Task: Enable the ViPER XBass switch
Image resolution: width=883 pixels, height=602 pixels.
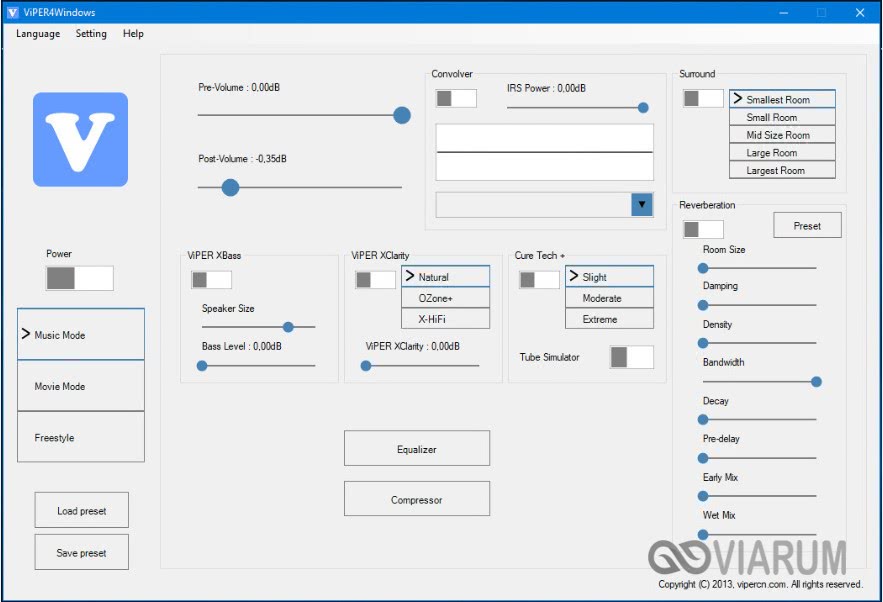Action: (211, 280)
